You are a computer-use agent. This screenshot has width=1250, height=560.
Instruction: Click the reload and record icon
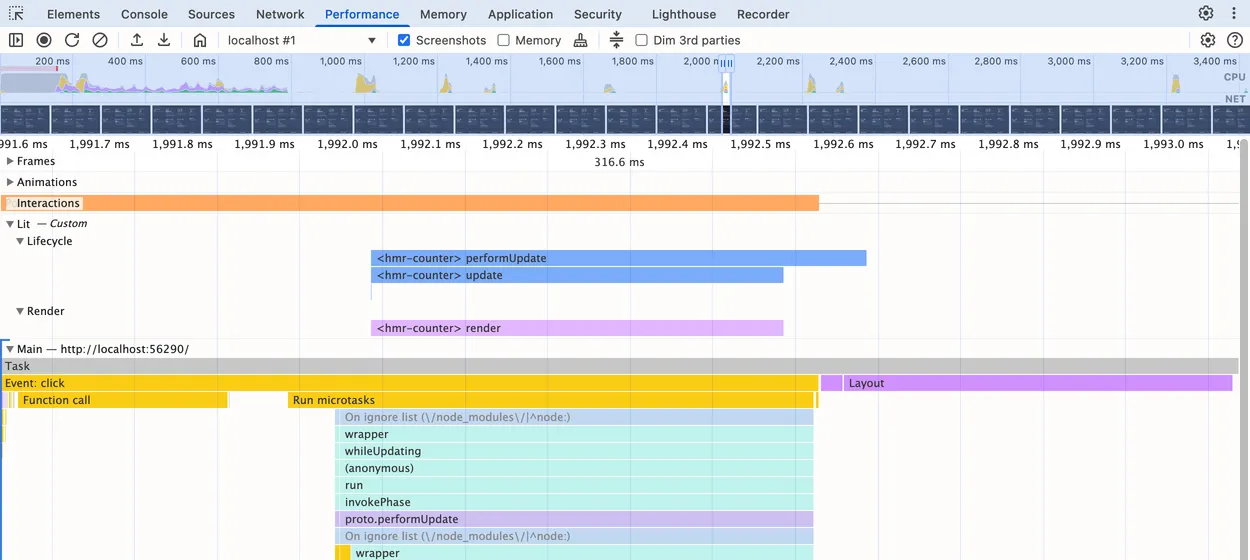point(72,40)
